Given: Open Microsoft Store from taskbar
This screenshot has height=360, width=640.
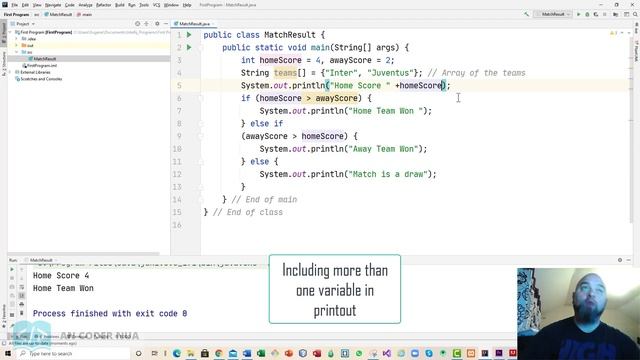Looking at the screenshot, I should pos(204,353).
